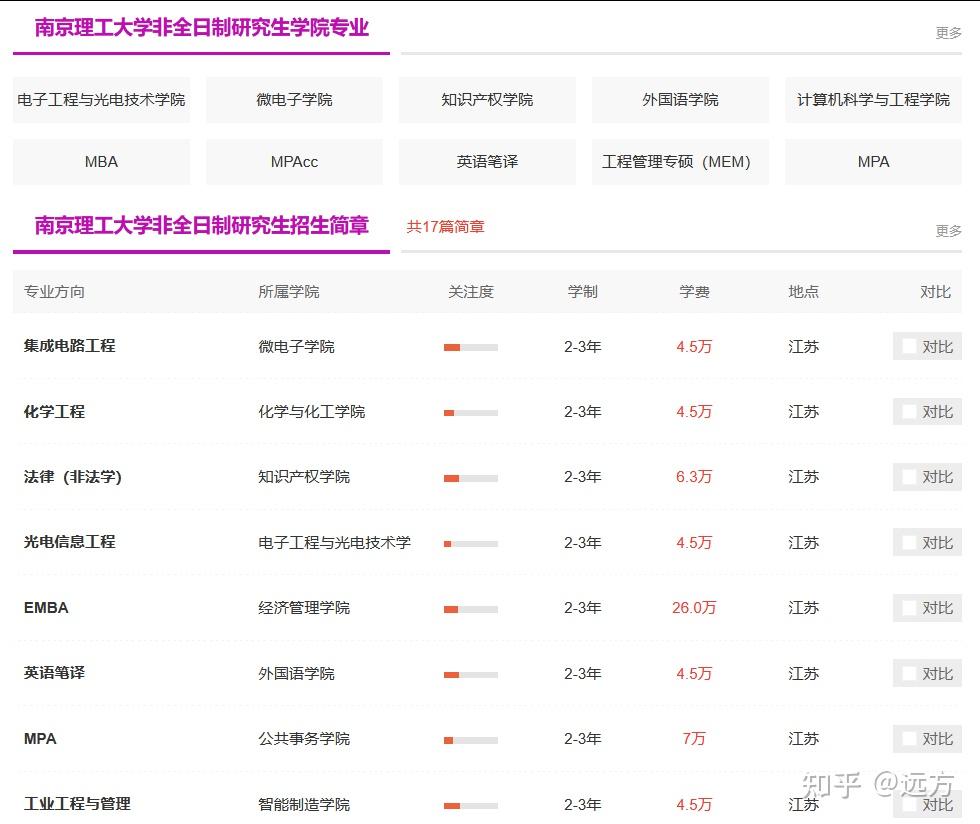Viewport: 980px width, 824px height.
Task: Click the 所属学院 column header
Action: tap(289, 292)
